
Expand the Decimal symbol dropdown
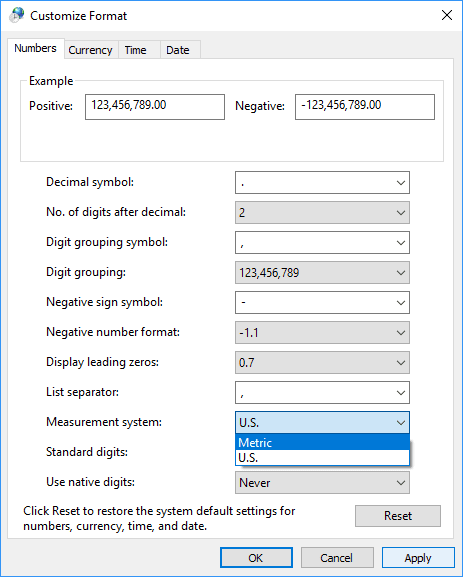(322, 183)
